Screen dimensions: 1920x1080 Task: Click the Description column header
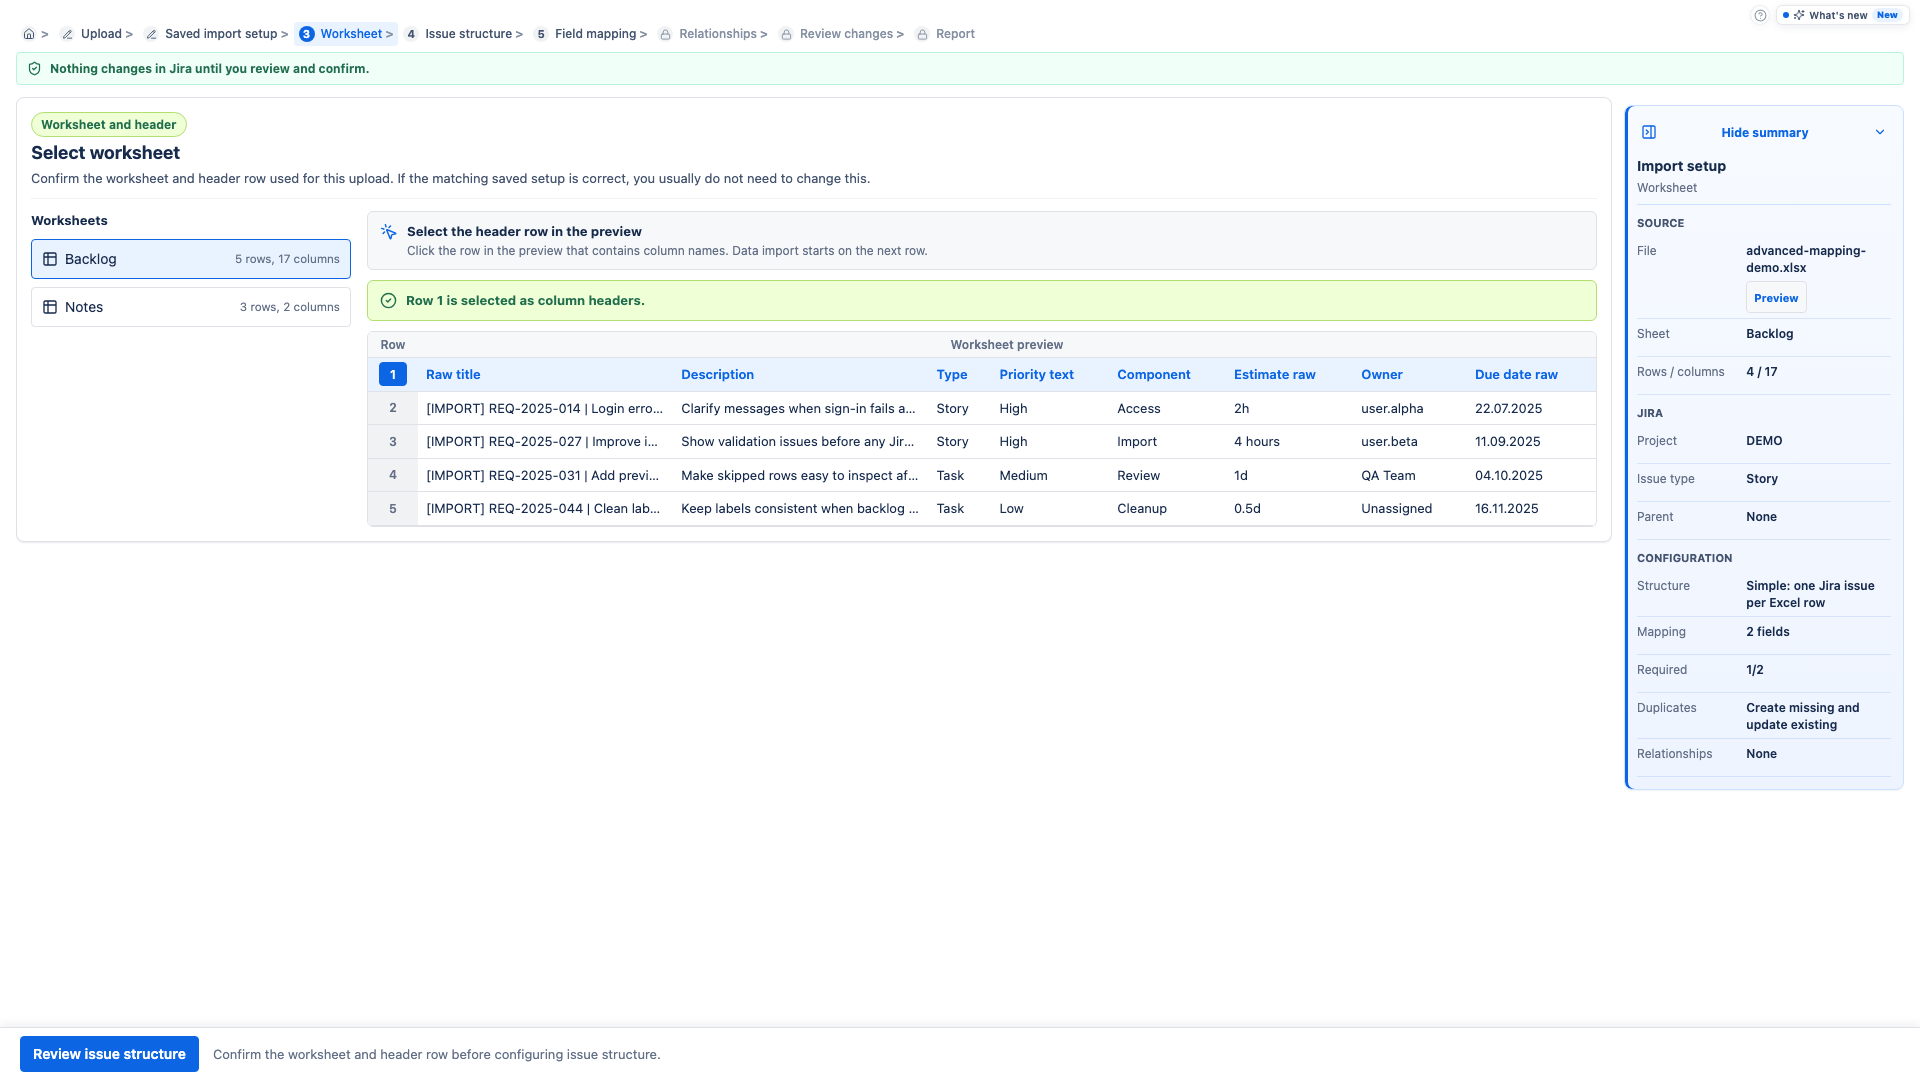click(717, 375)
